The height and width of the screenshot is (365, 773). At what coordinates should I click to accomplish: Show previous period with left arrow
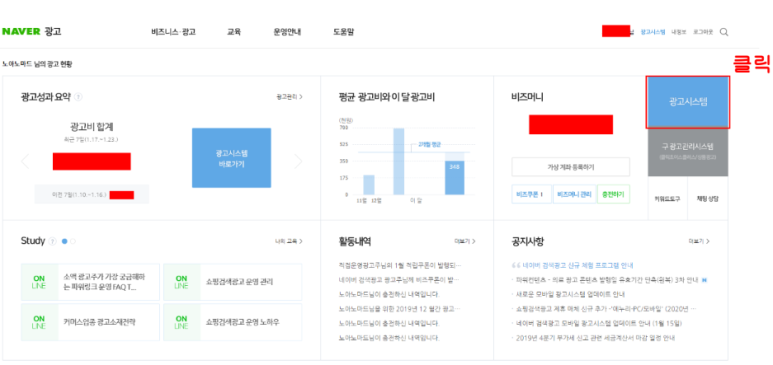(x=25, y=161)
